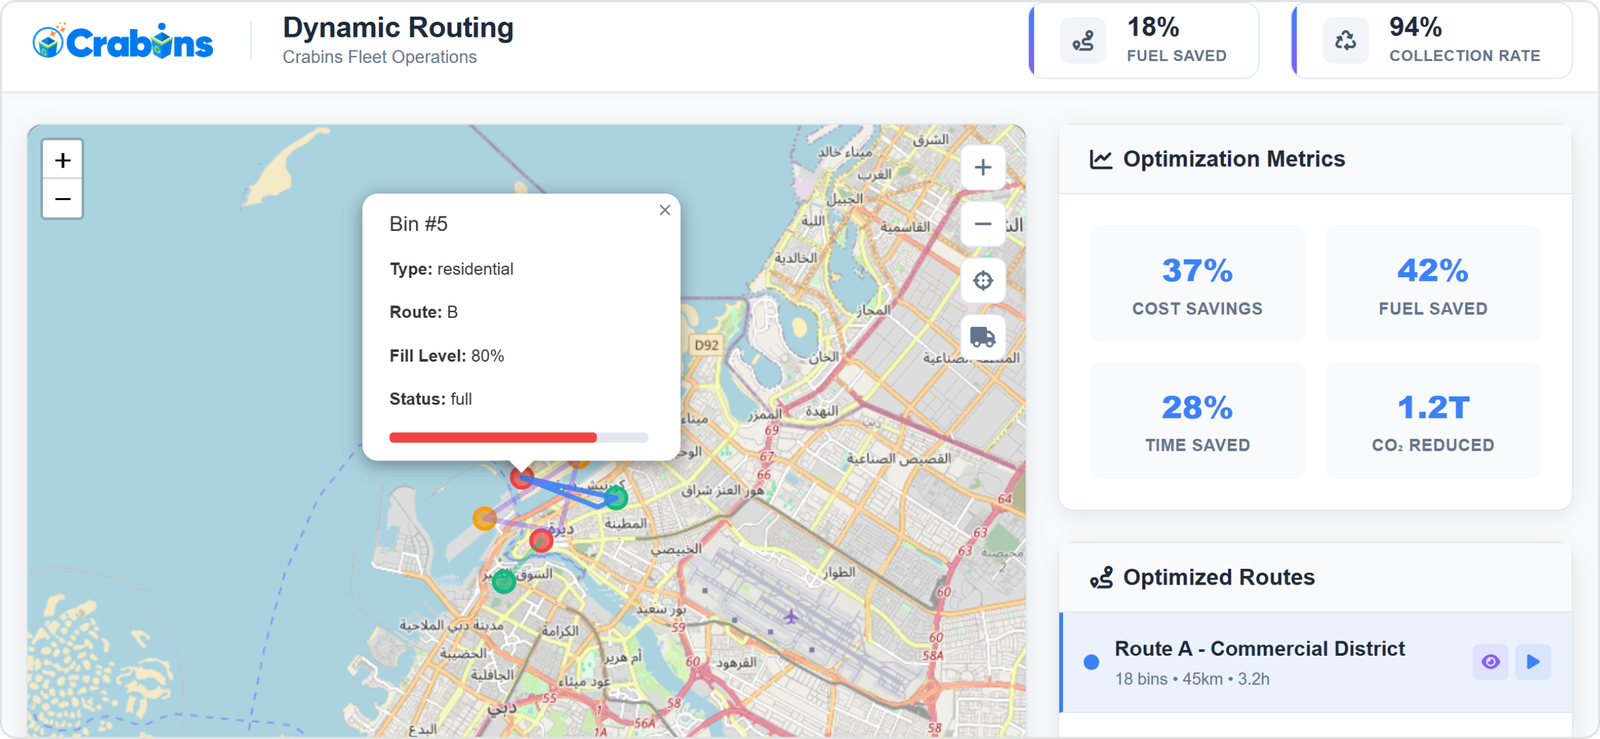The width and height of the screenshot is (1600, 739).
Task: Click the route icon beside 18% Fuel Saved
Action: (x=1083, y=41)
